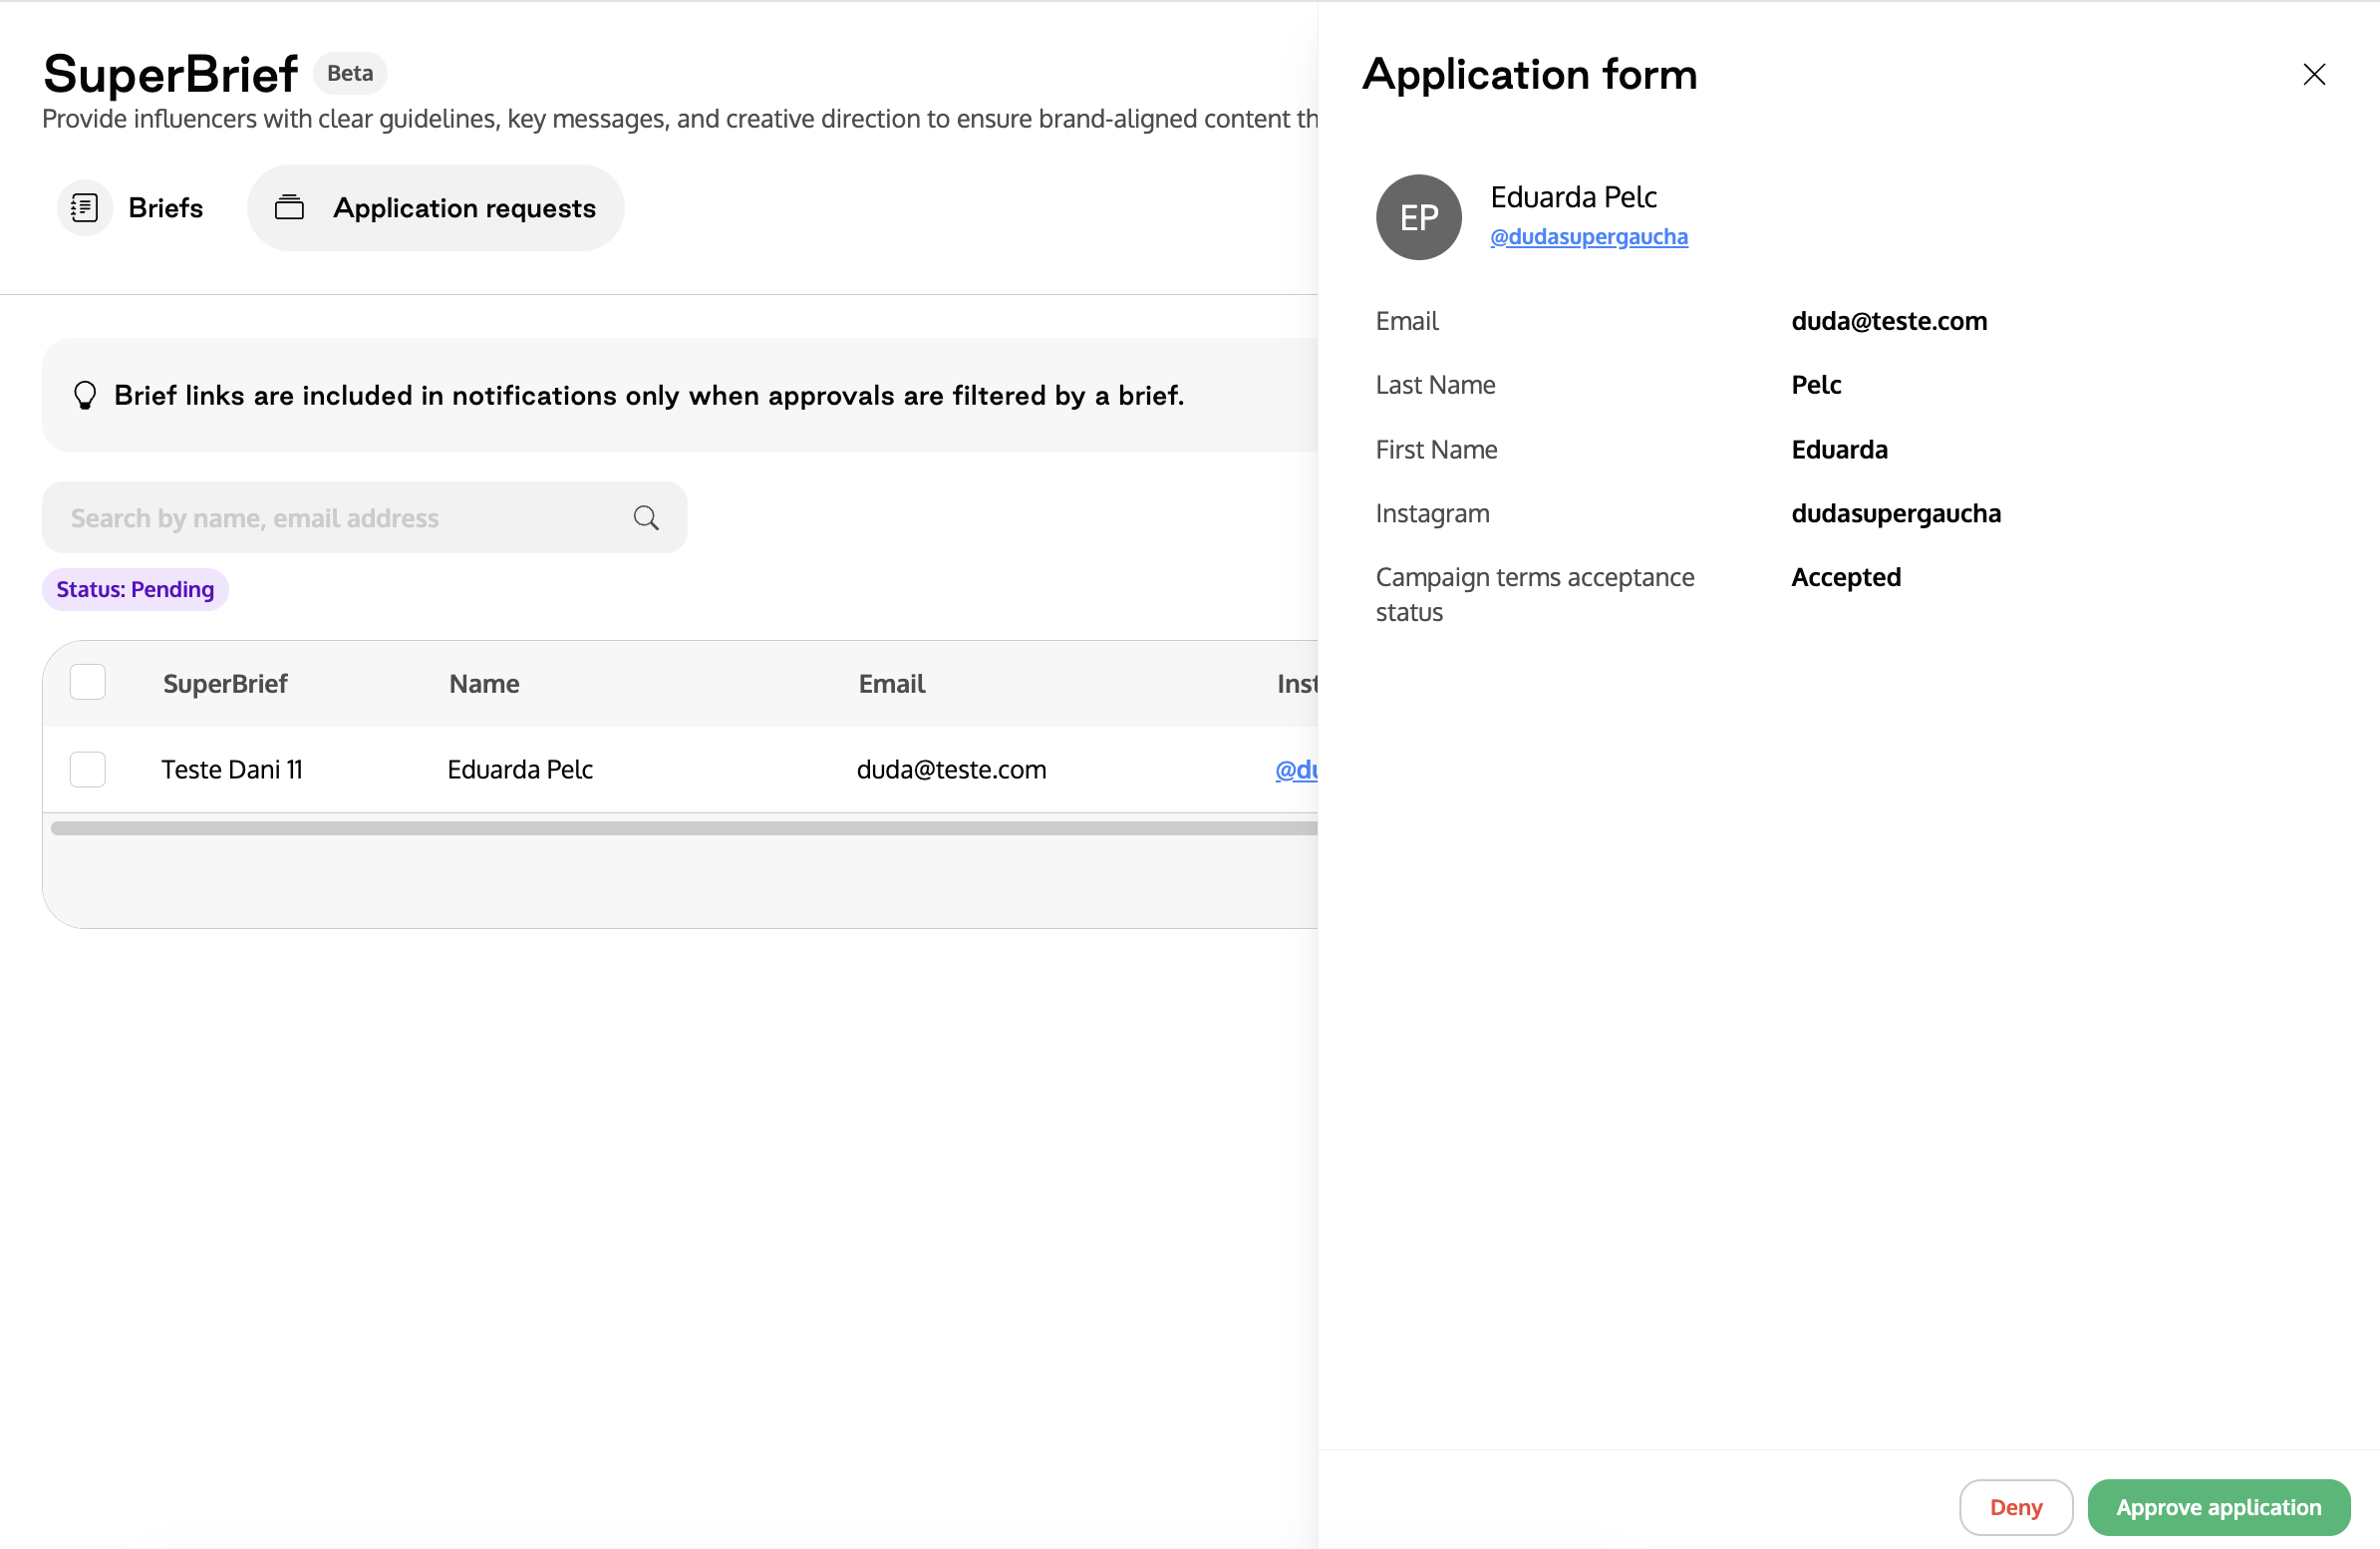
Task: Click the Teste Dani 11 cell
Action: tap(232, 769)
